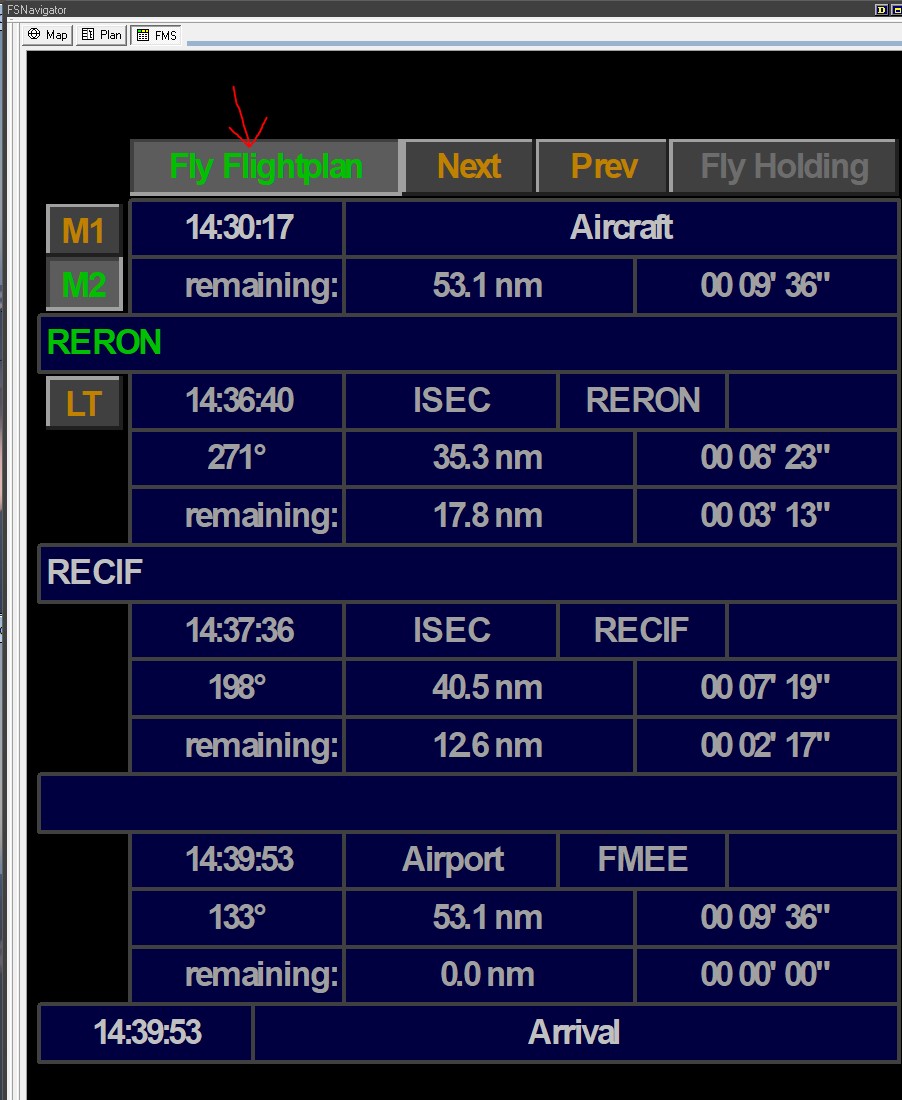Screen dimensions: 902x1100
Task: Click the 00 02' 17" remaining time cell
Action: point(766,745)
